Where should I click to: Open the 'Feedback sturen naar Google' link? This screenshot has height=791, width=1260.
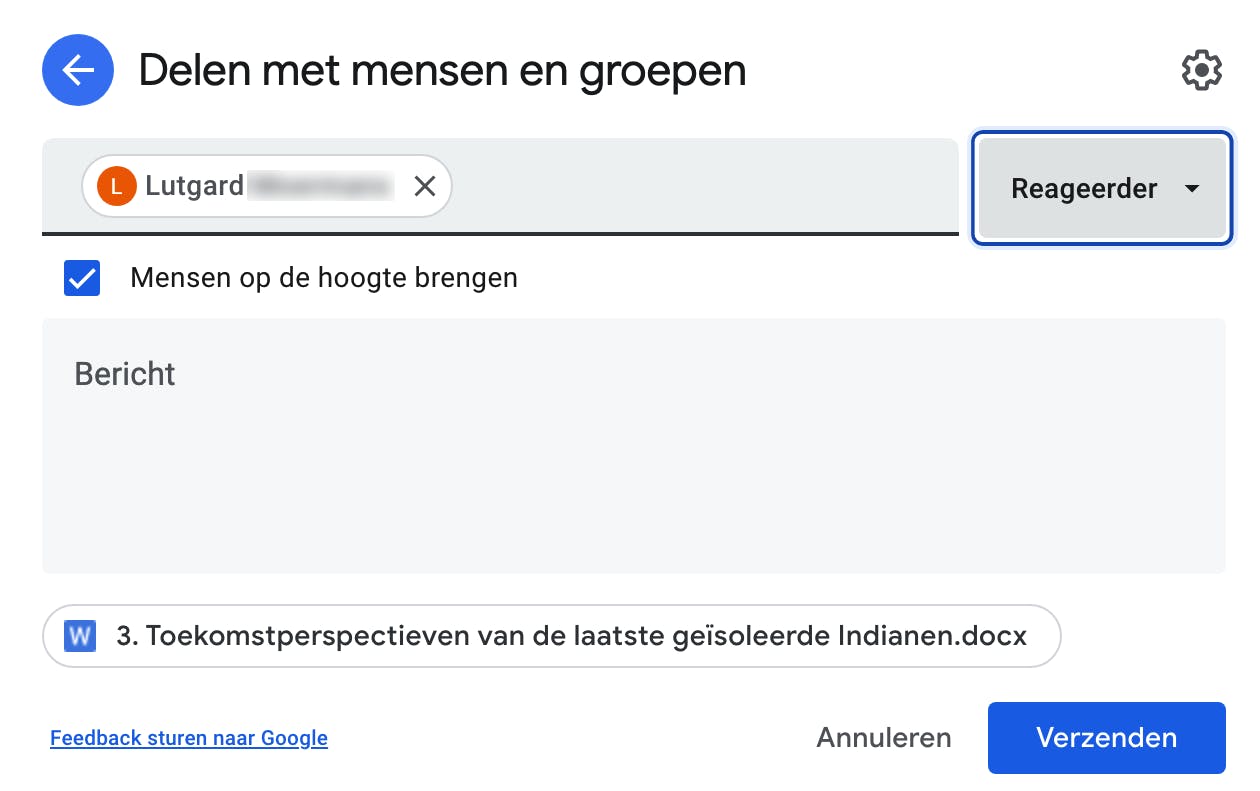(189, 739)
